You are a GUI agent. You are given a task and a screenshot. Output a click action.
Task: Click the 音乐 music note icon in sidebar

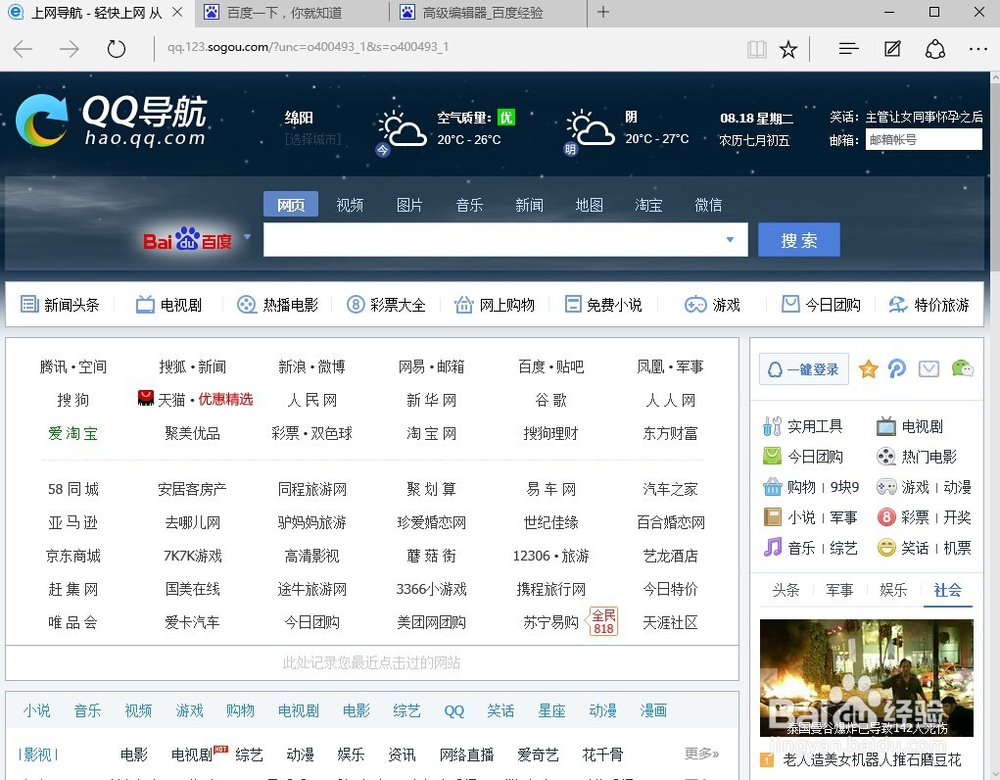(772, 547)
